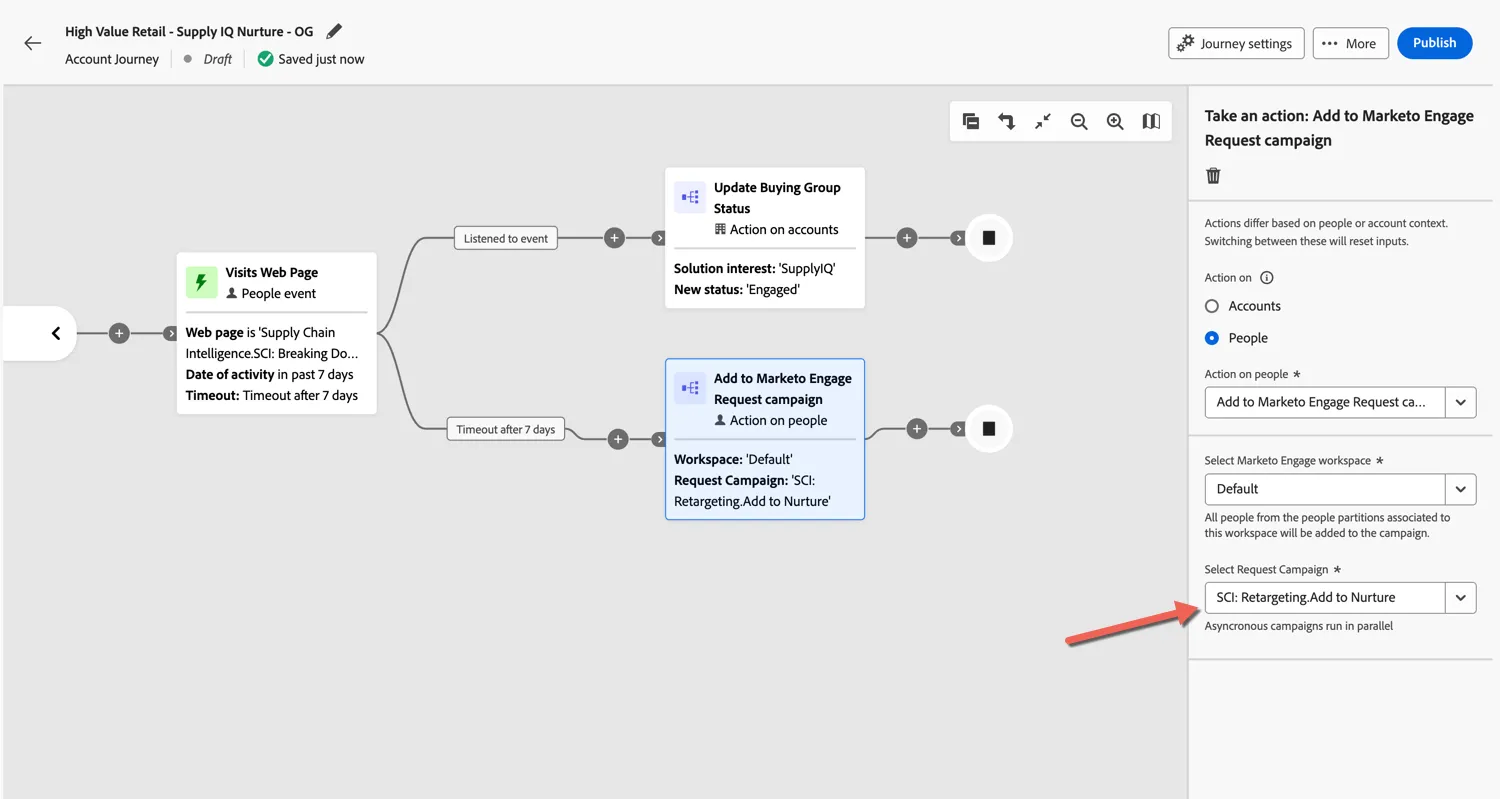This screenshot has height=799, width=1500.
Task: Zoom out the journey canvas
Action: [1079, 121]
